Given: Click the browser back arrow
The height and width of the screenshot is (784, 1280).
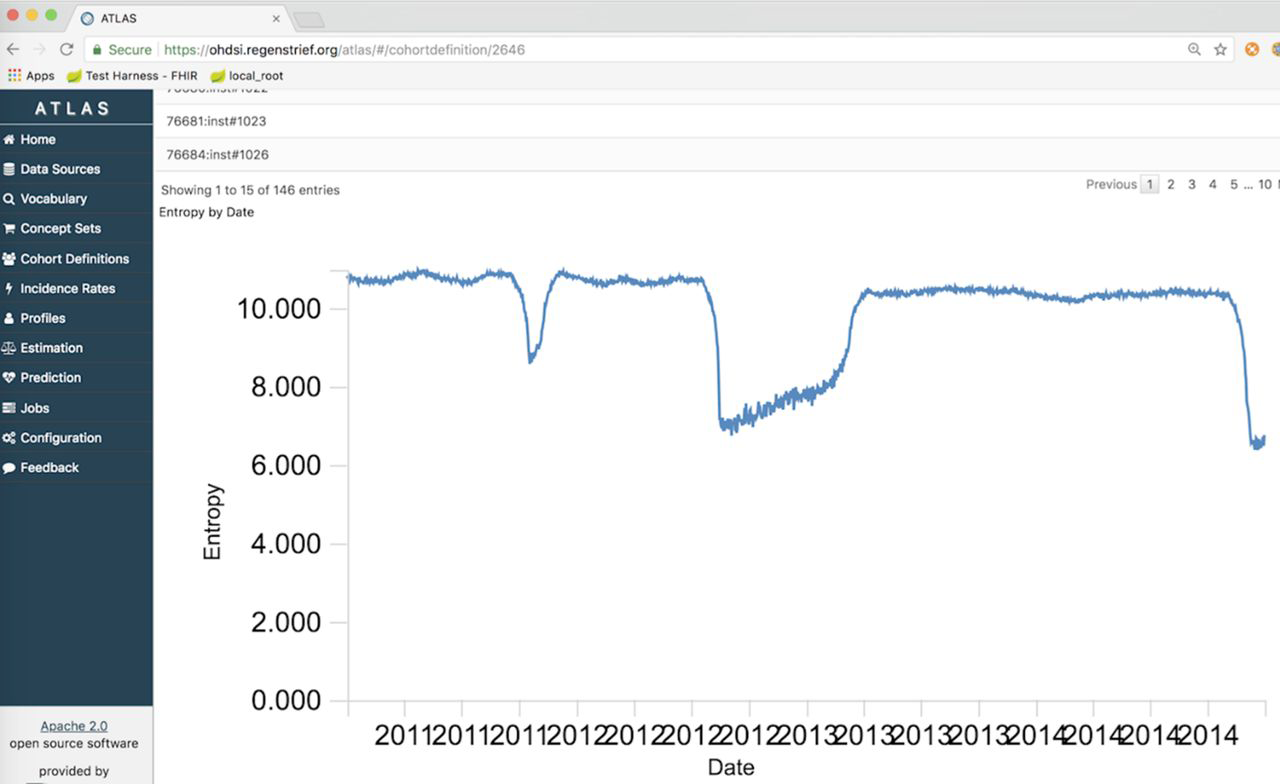Looking at the screenshot, I should click(x=14, y=49).
